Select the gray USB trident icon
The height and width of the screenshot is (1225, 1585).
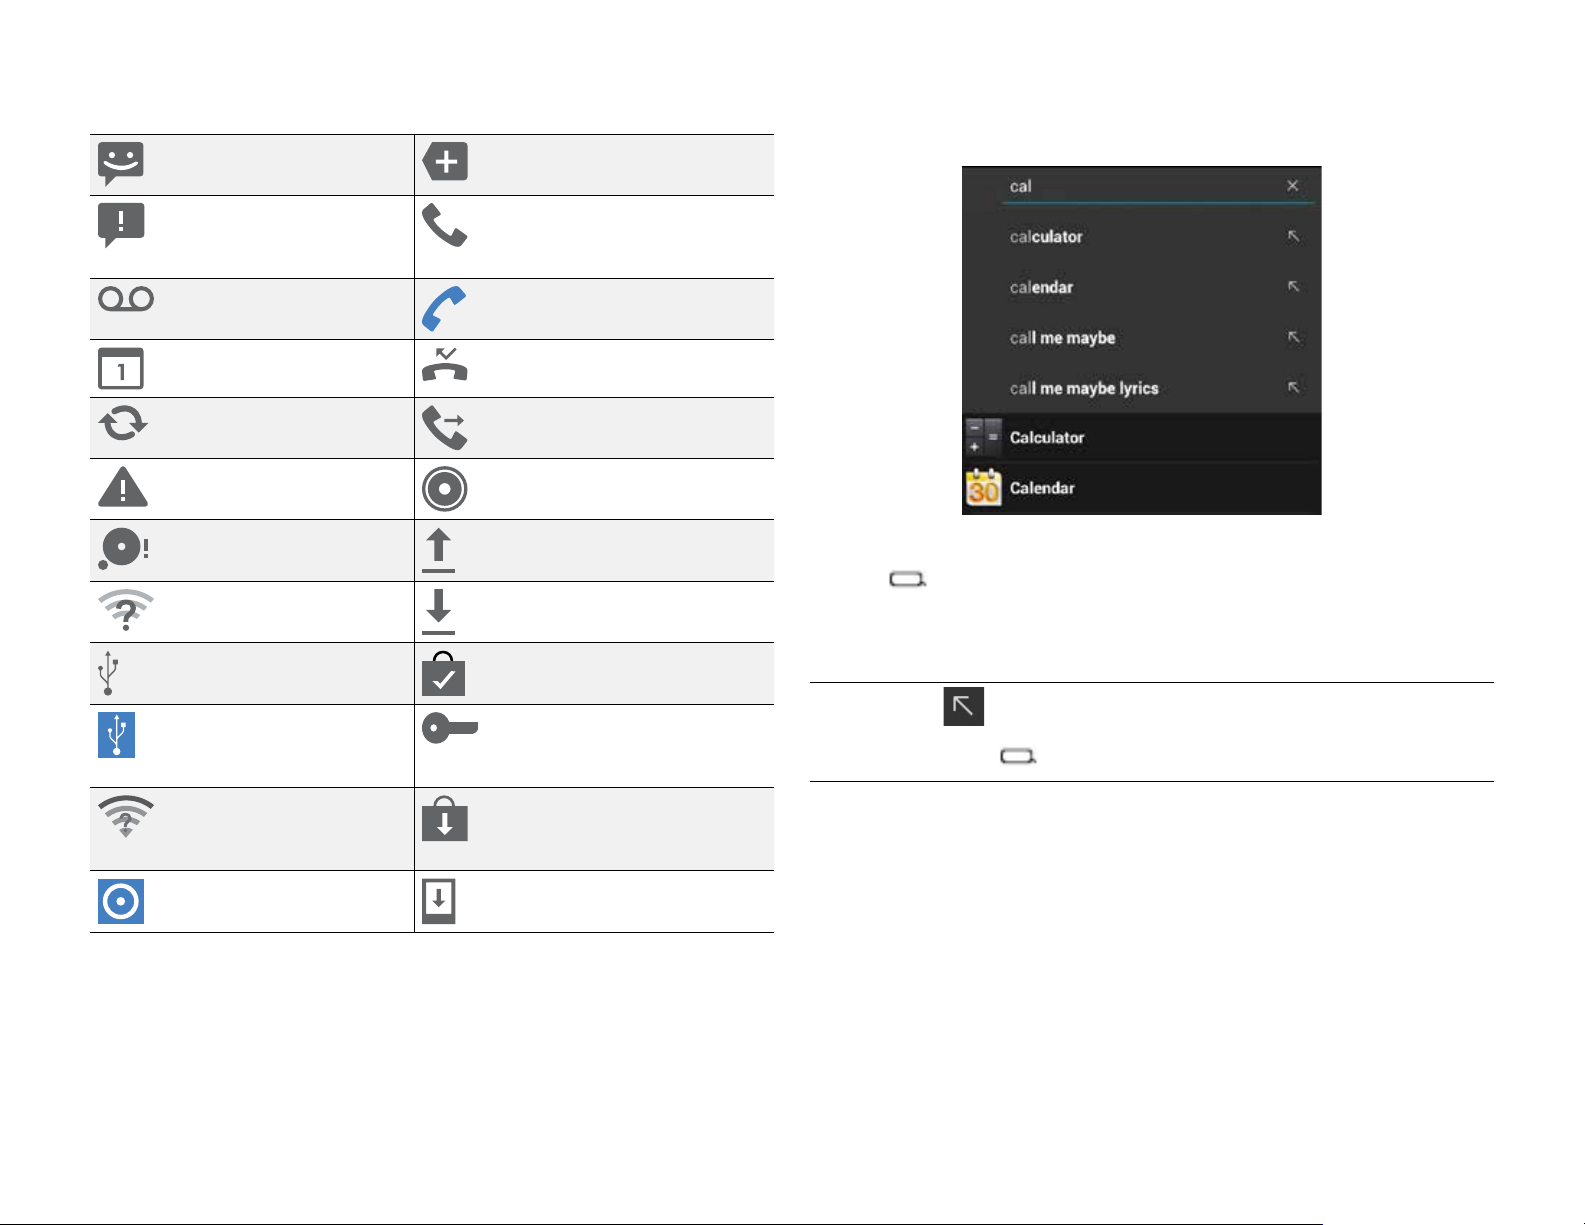click(108, 673)
